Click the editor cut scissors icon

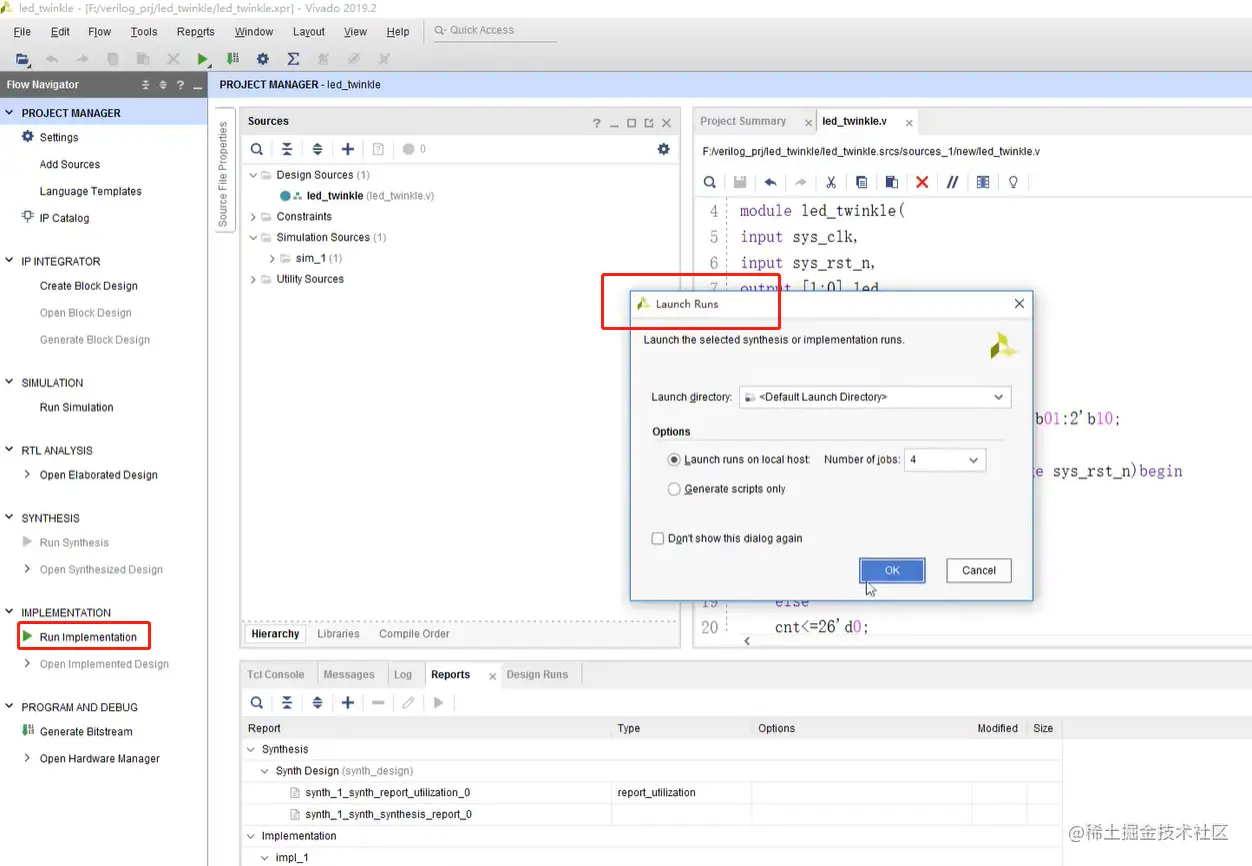(x=831, y=182)
